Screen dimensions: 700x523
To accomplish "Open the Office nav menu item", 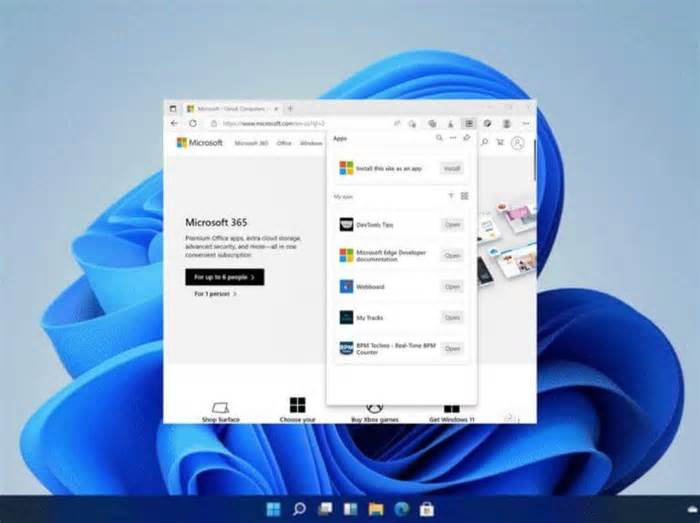I will click(284, 143).
